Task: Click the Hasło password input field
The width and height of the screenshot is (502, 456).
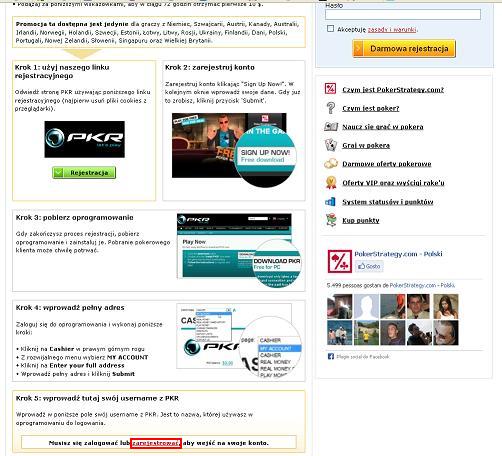Action: tap(403, 14)
